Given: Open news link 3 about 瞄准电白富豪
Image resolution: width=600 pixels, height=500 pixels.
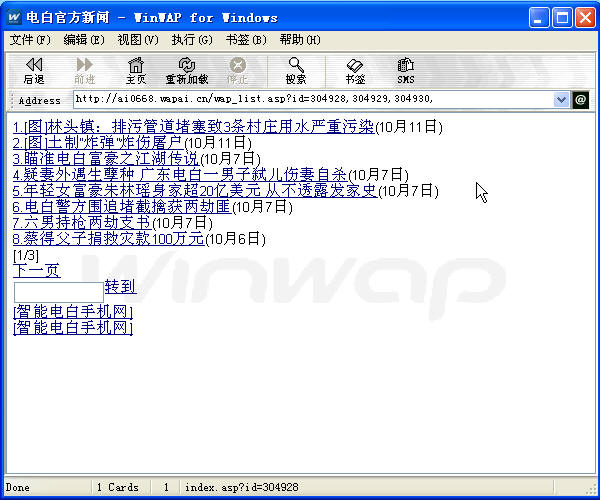Looking at the screenshot, I should pos(105,159).
